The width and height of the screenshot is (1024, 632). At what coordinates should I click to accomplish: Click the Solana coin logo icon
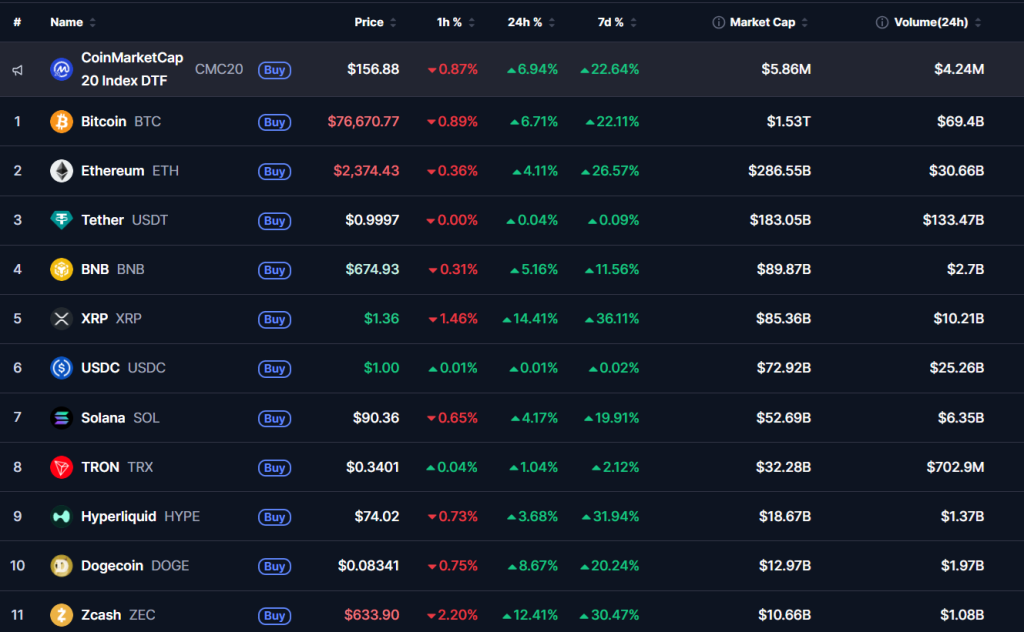coord(61,418)
